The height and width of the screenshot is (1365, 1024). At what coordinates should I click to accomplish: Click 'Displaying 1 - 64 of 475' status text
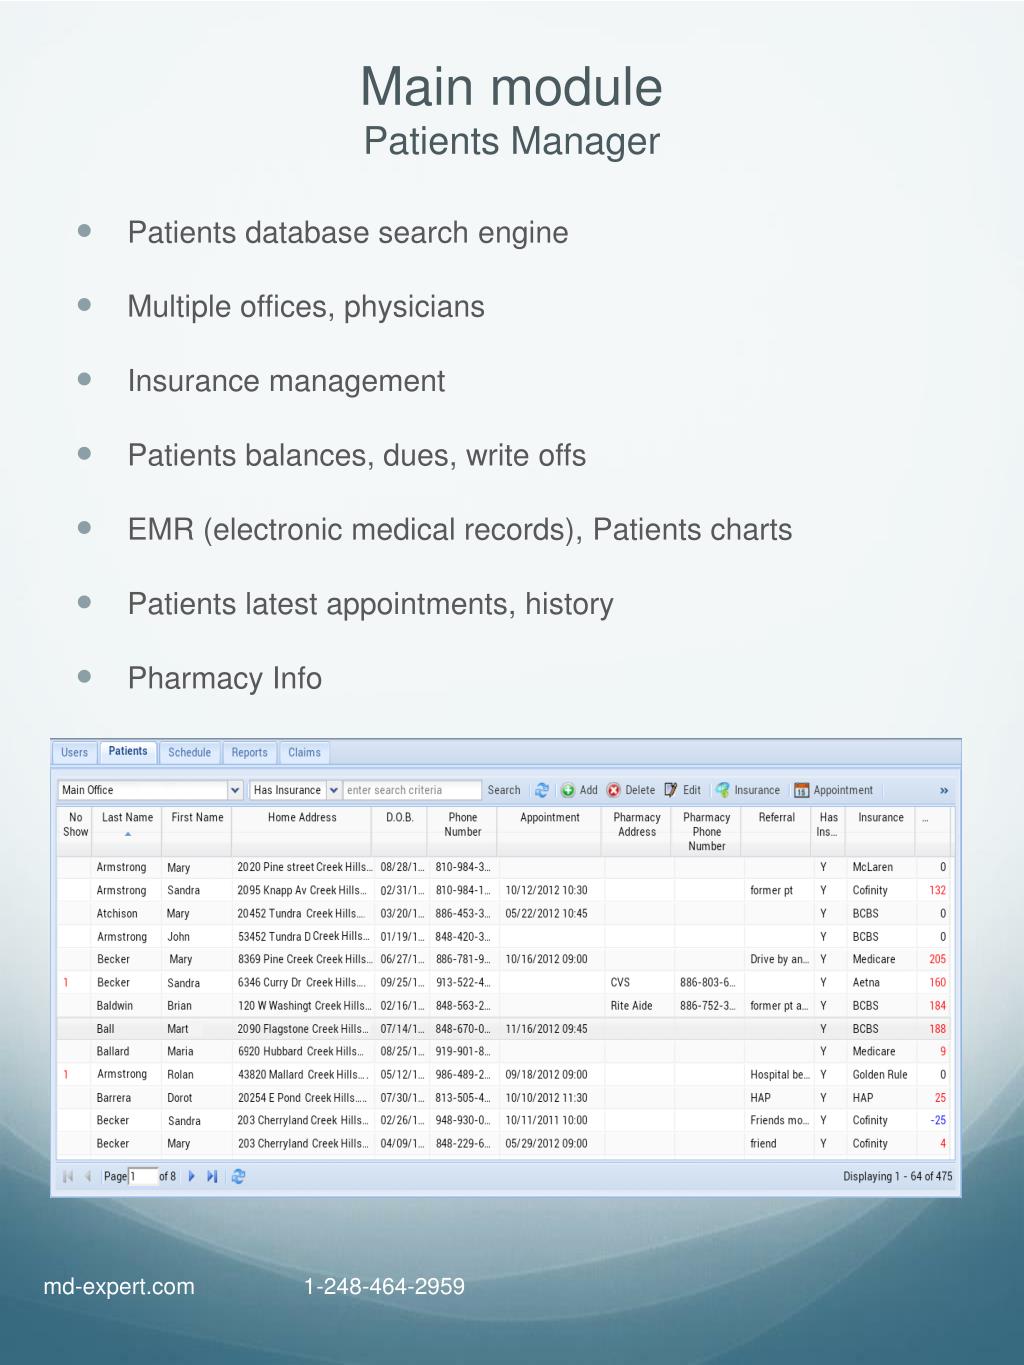click(x=898, y=1176)
